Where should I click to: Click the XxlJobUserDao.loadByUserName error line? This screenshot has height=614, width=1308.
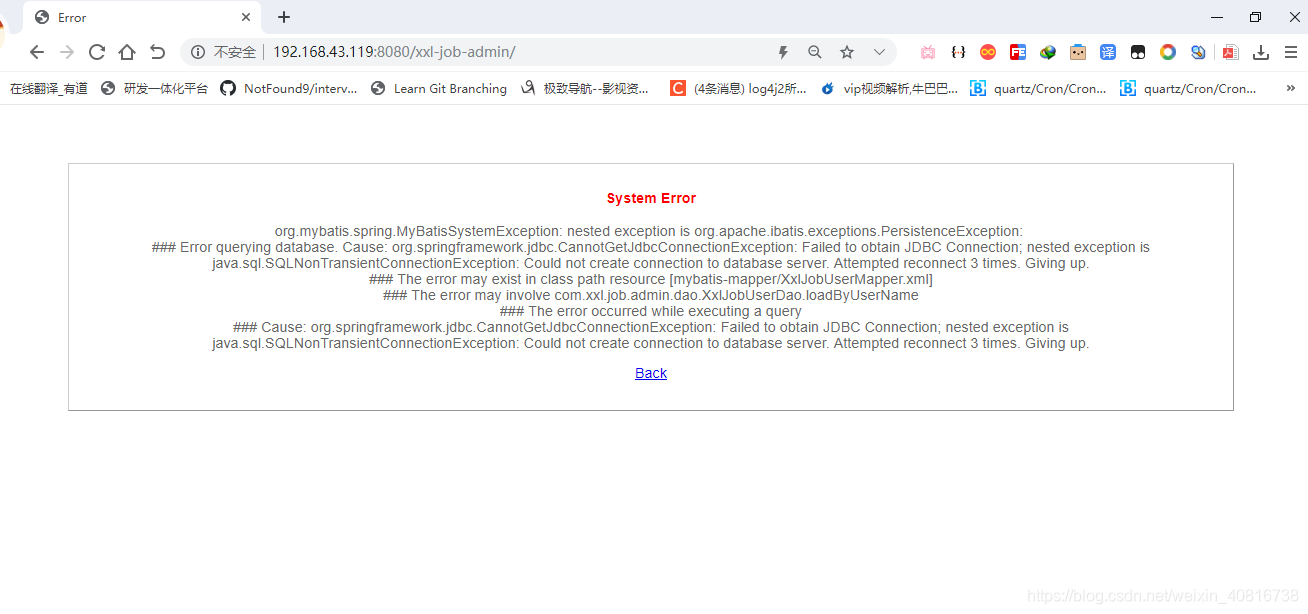click(x=651, y=295)
